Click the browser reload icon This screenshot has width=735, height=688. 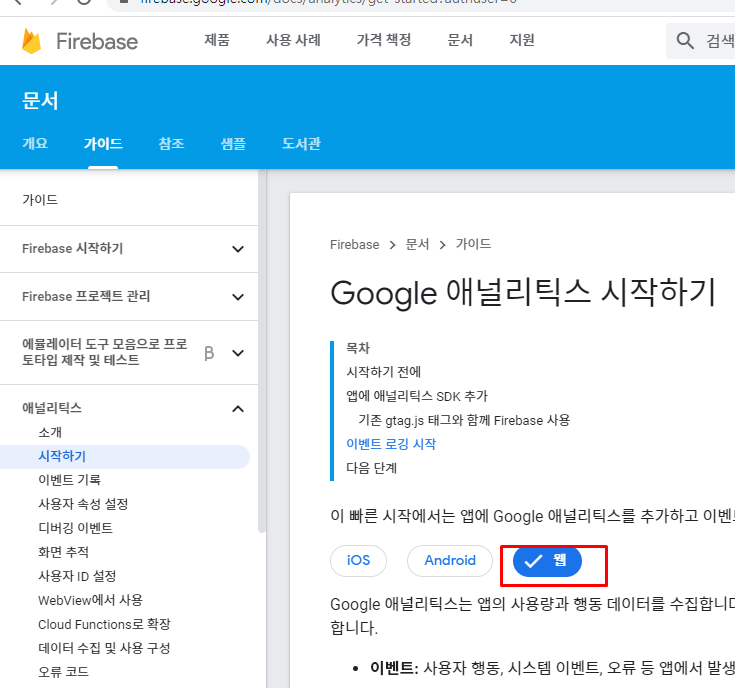(x=84, y=1)
